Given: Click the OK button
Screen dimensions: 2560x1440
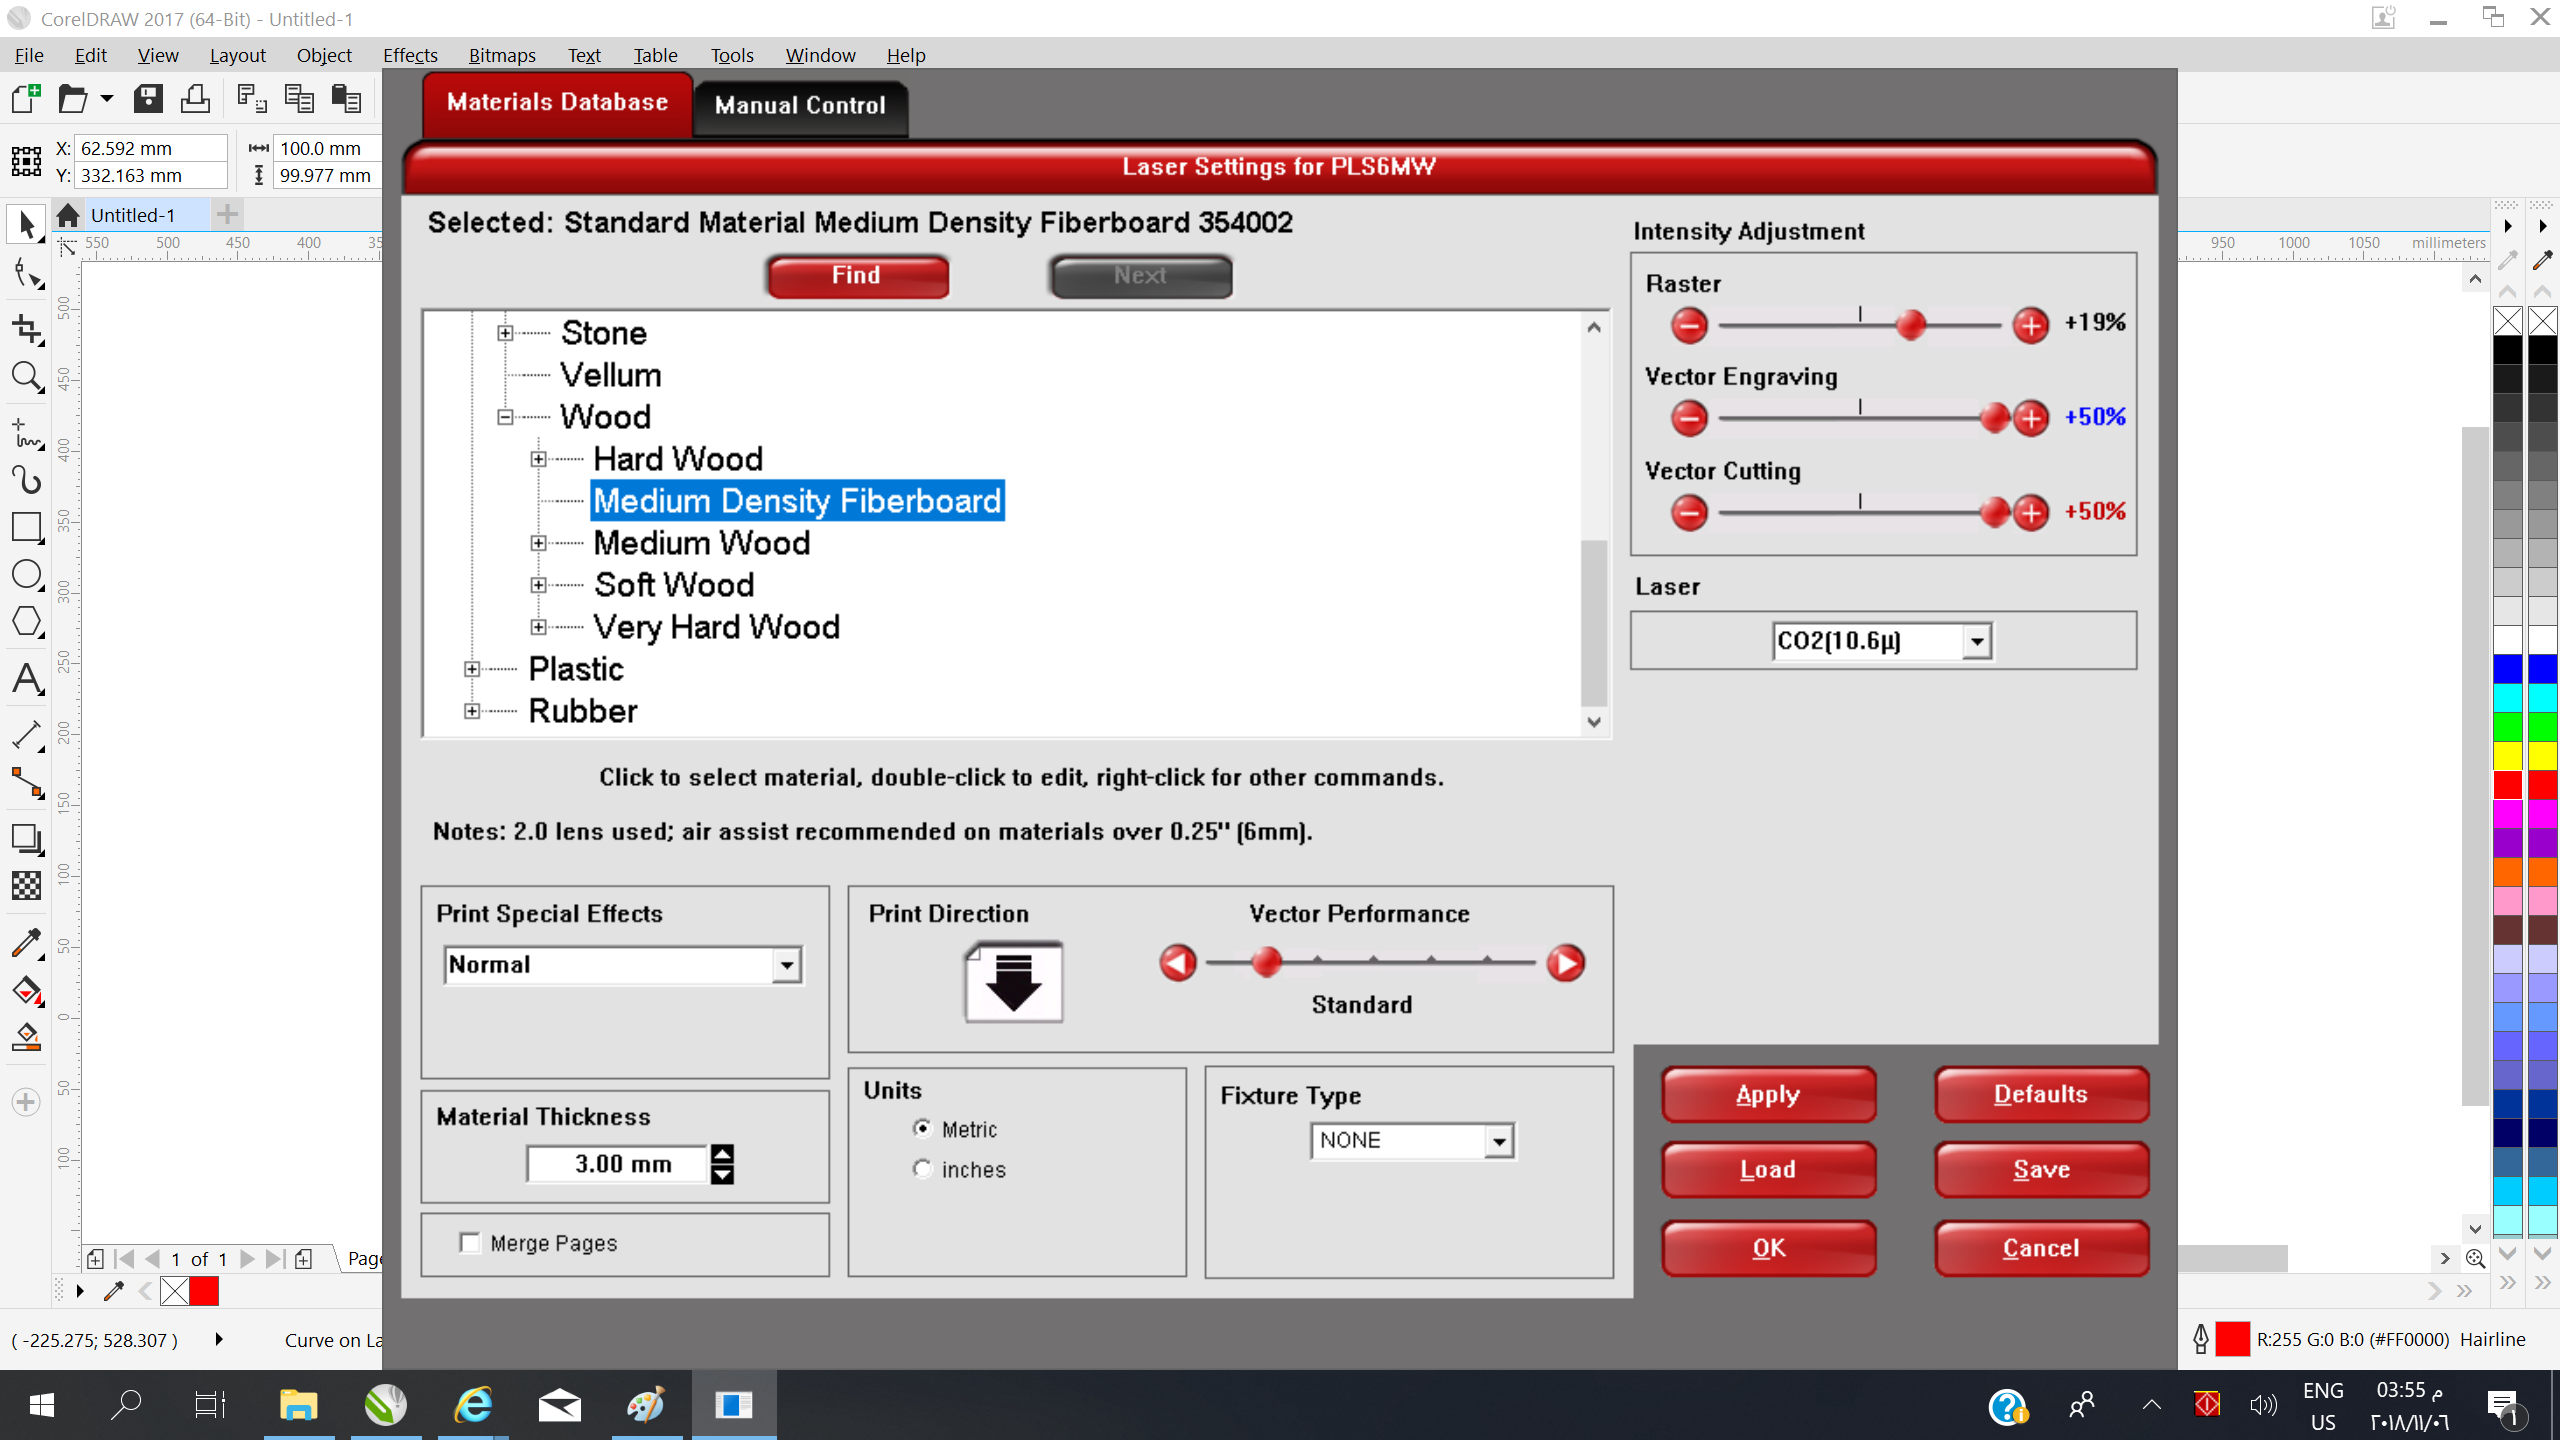Looking at the screenshot, I should pos(1768,1248).
